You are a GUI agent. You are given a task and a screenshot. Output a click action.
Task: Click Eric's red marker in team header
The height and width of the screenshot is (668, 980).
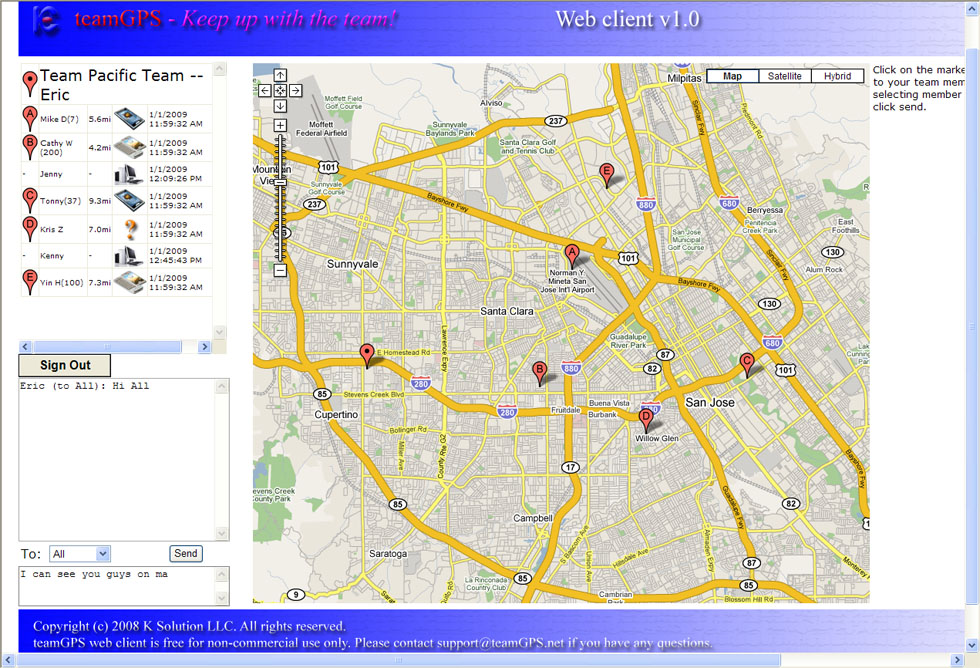click(x=29, y=84)
